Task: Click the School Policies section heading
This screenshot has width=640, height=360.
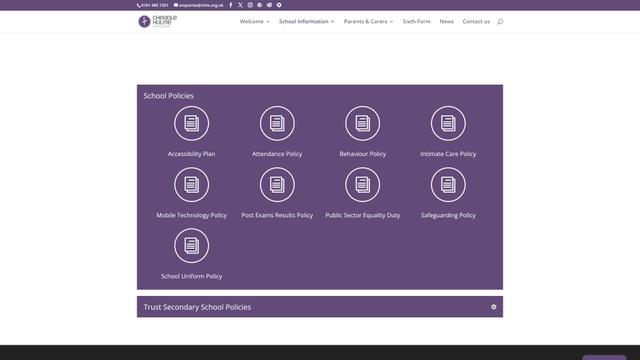Action: [169, 96]
